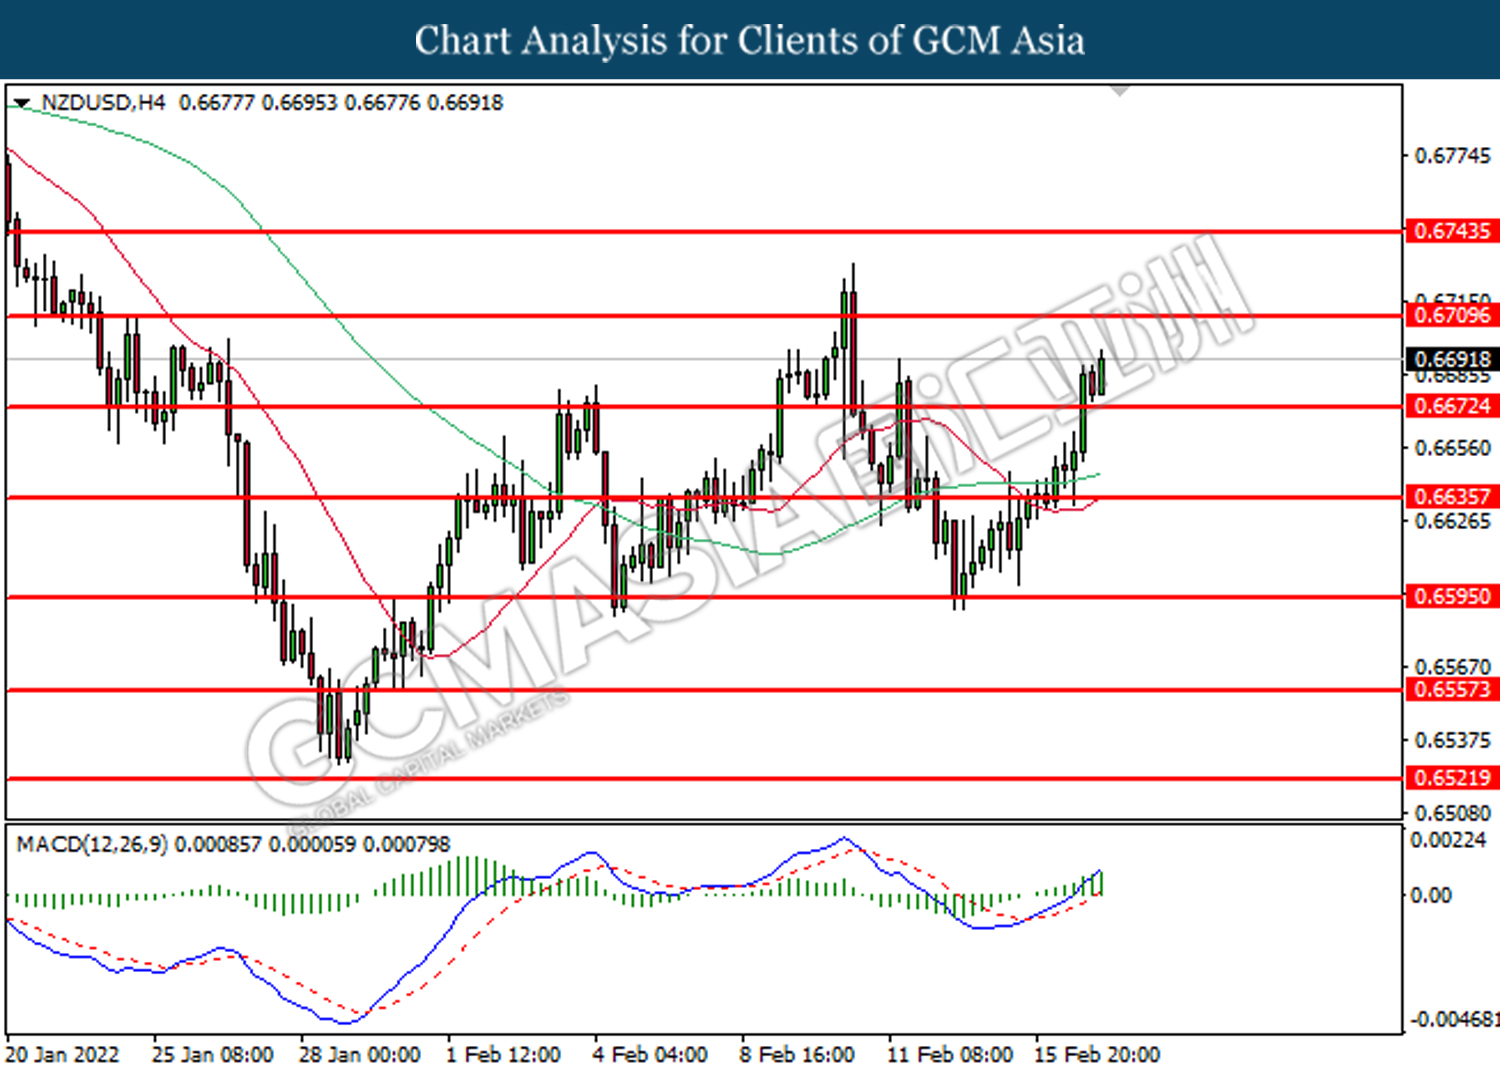Click the 8 Feb 16:00 time label
This screenshot has height=1071, width=1500.
point(797,1055)
